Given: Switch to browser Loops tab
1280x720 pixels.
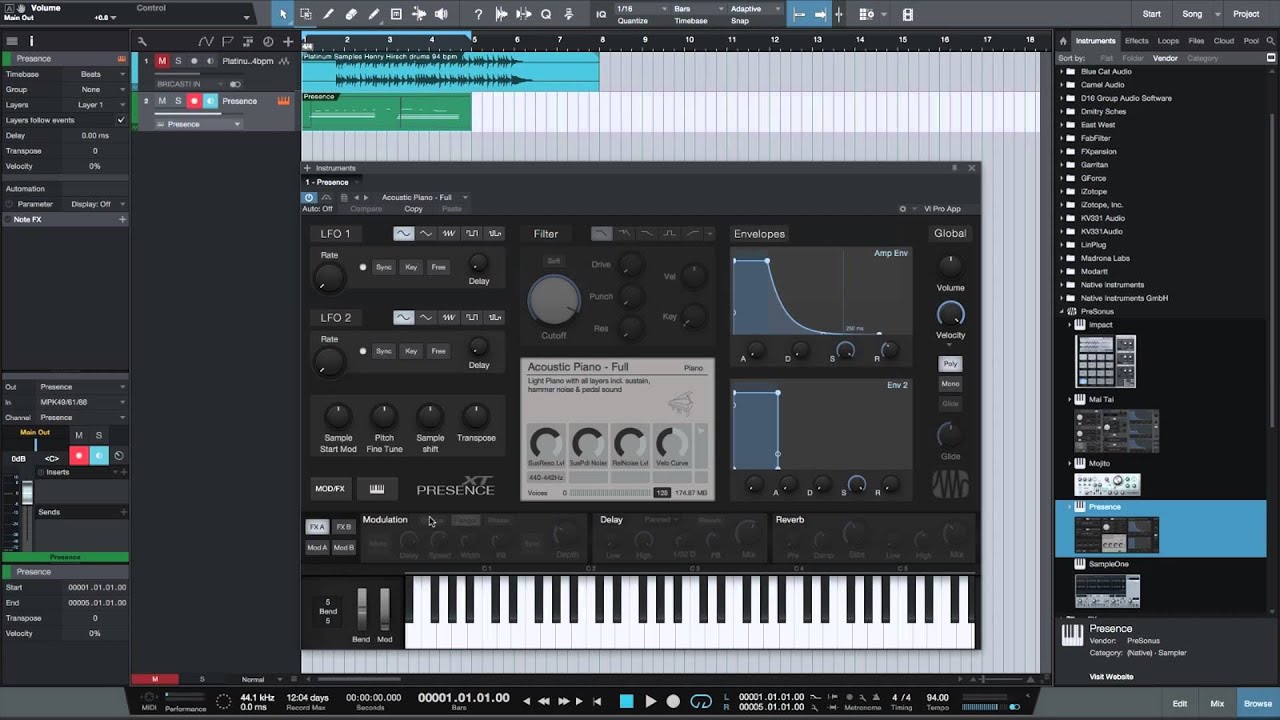Looking at the screenshot, I should tap(1168, 41).
